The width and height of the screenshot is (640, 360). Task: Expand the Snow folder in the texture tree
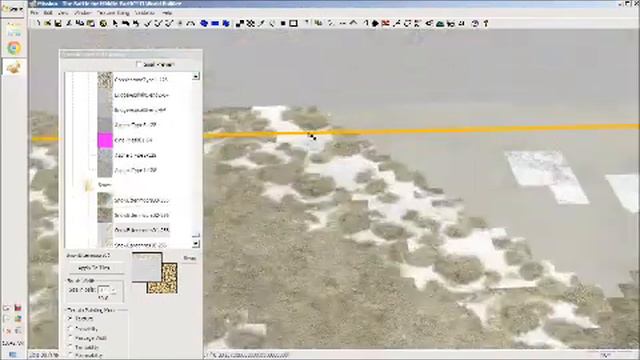point(89,185)
